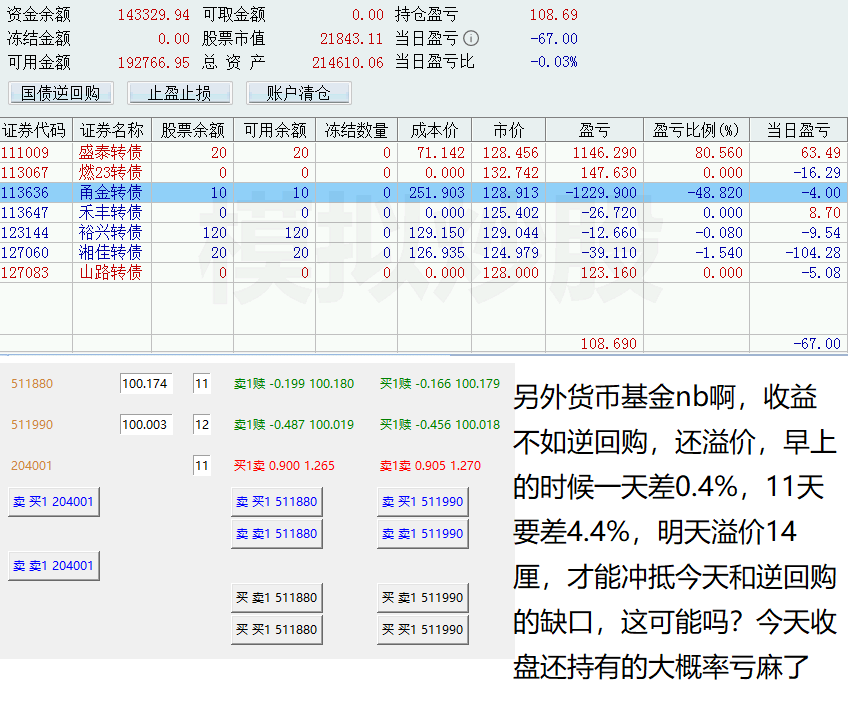Click the 止盈止损 button
Viewport: 848px width, 711px height.
click(x=180, y=93)
